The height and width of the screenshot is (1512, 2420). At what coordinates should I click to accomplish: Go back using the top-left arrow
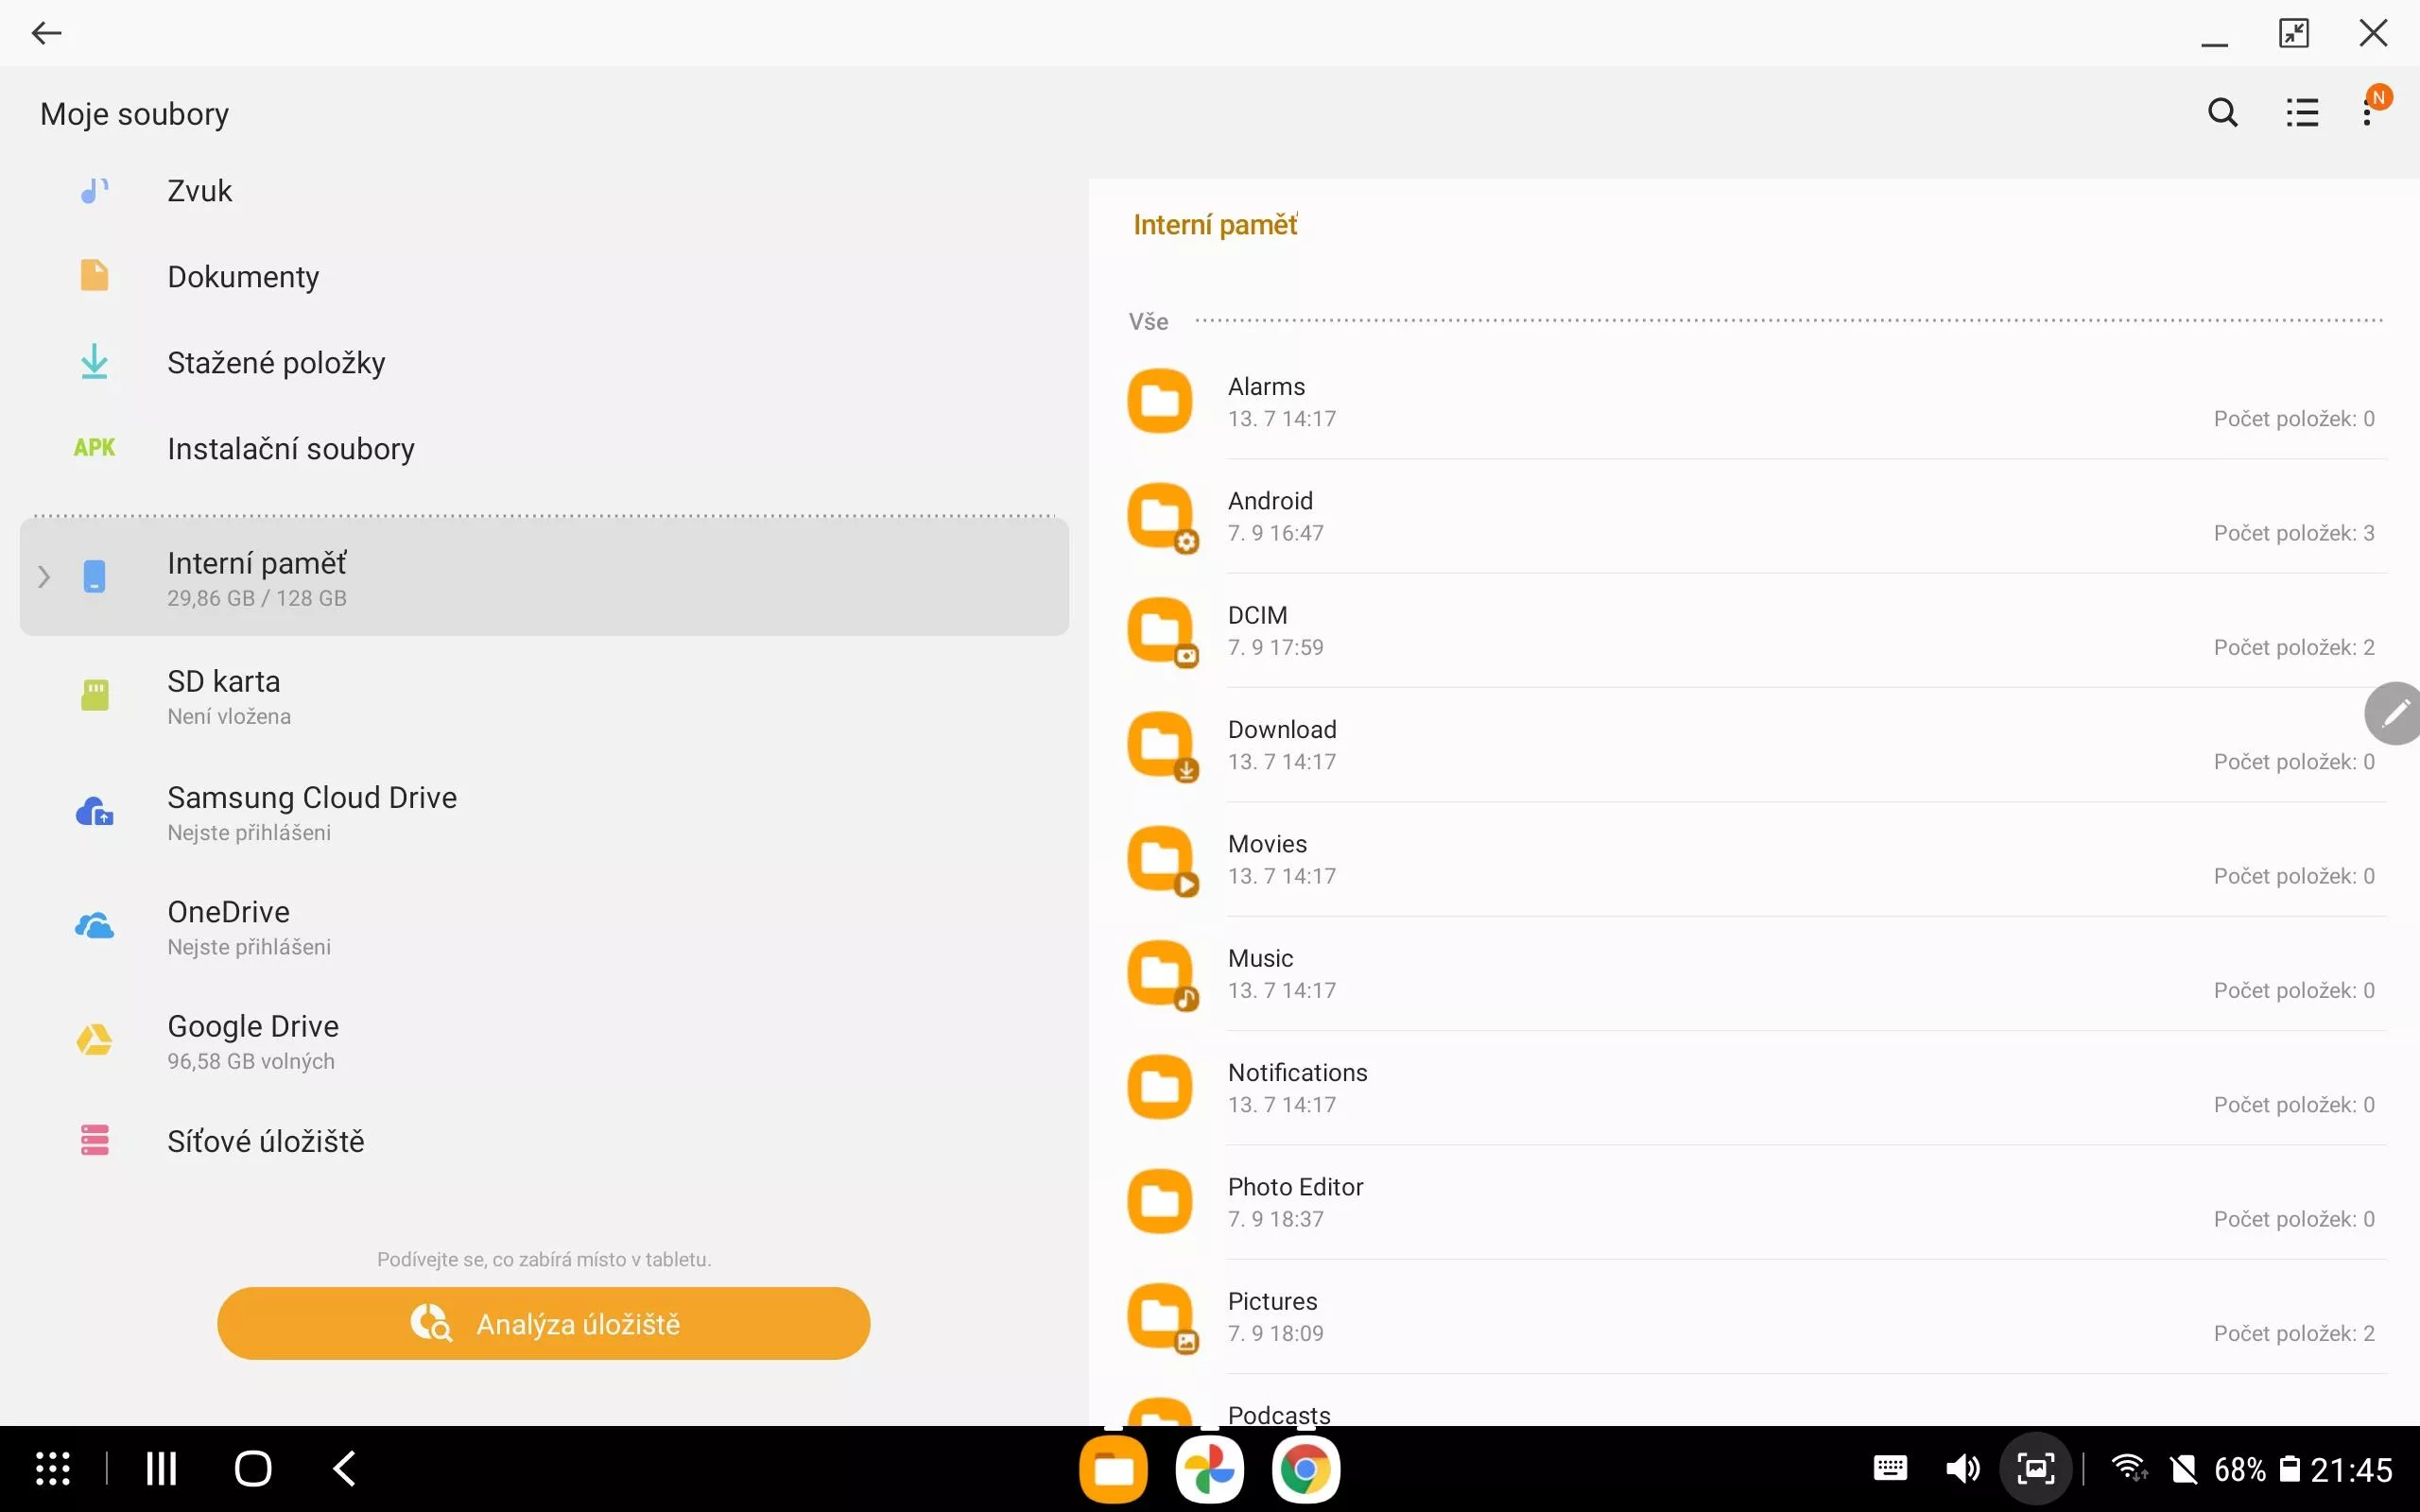point(46,33)
